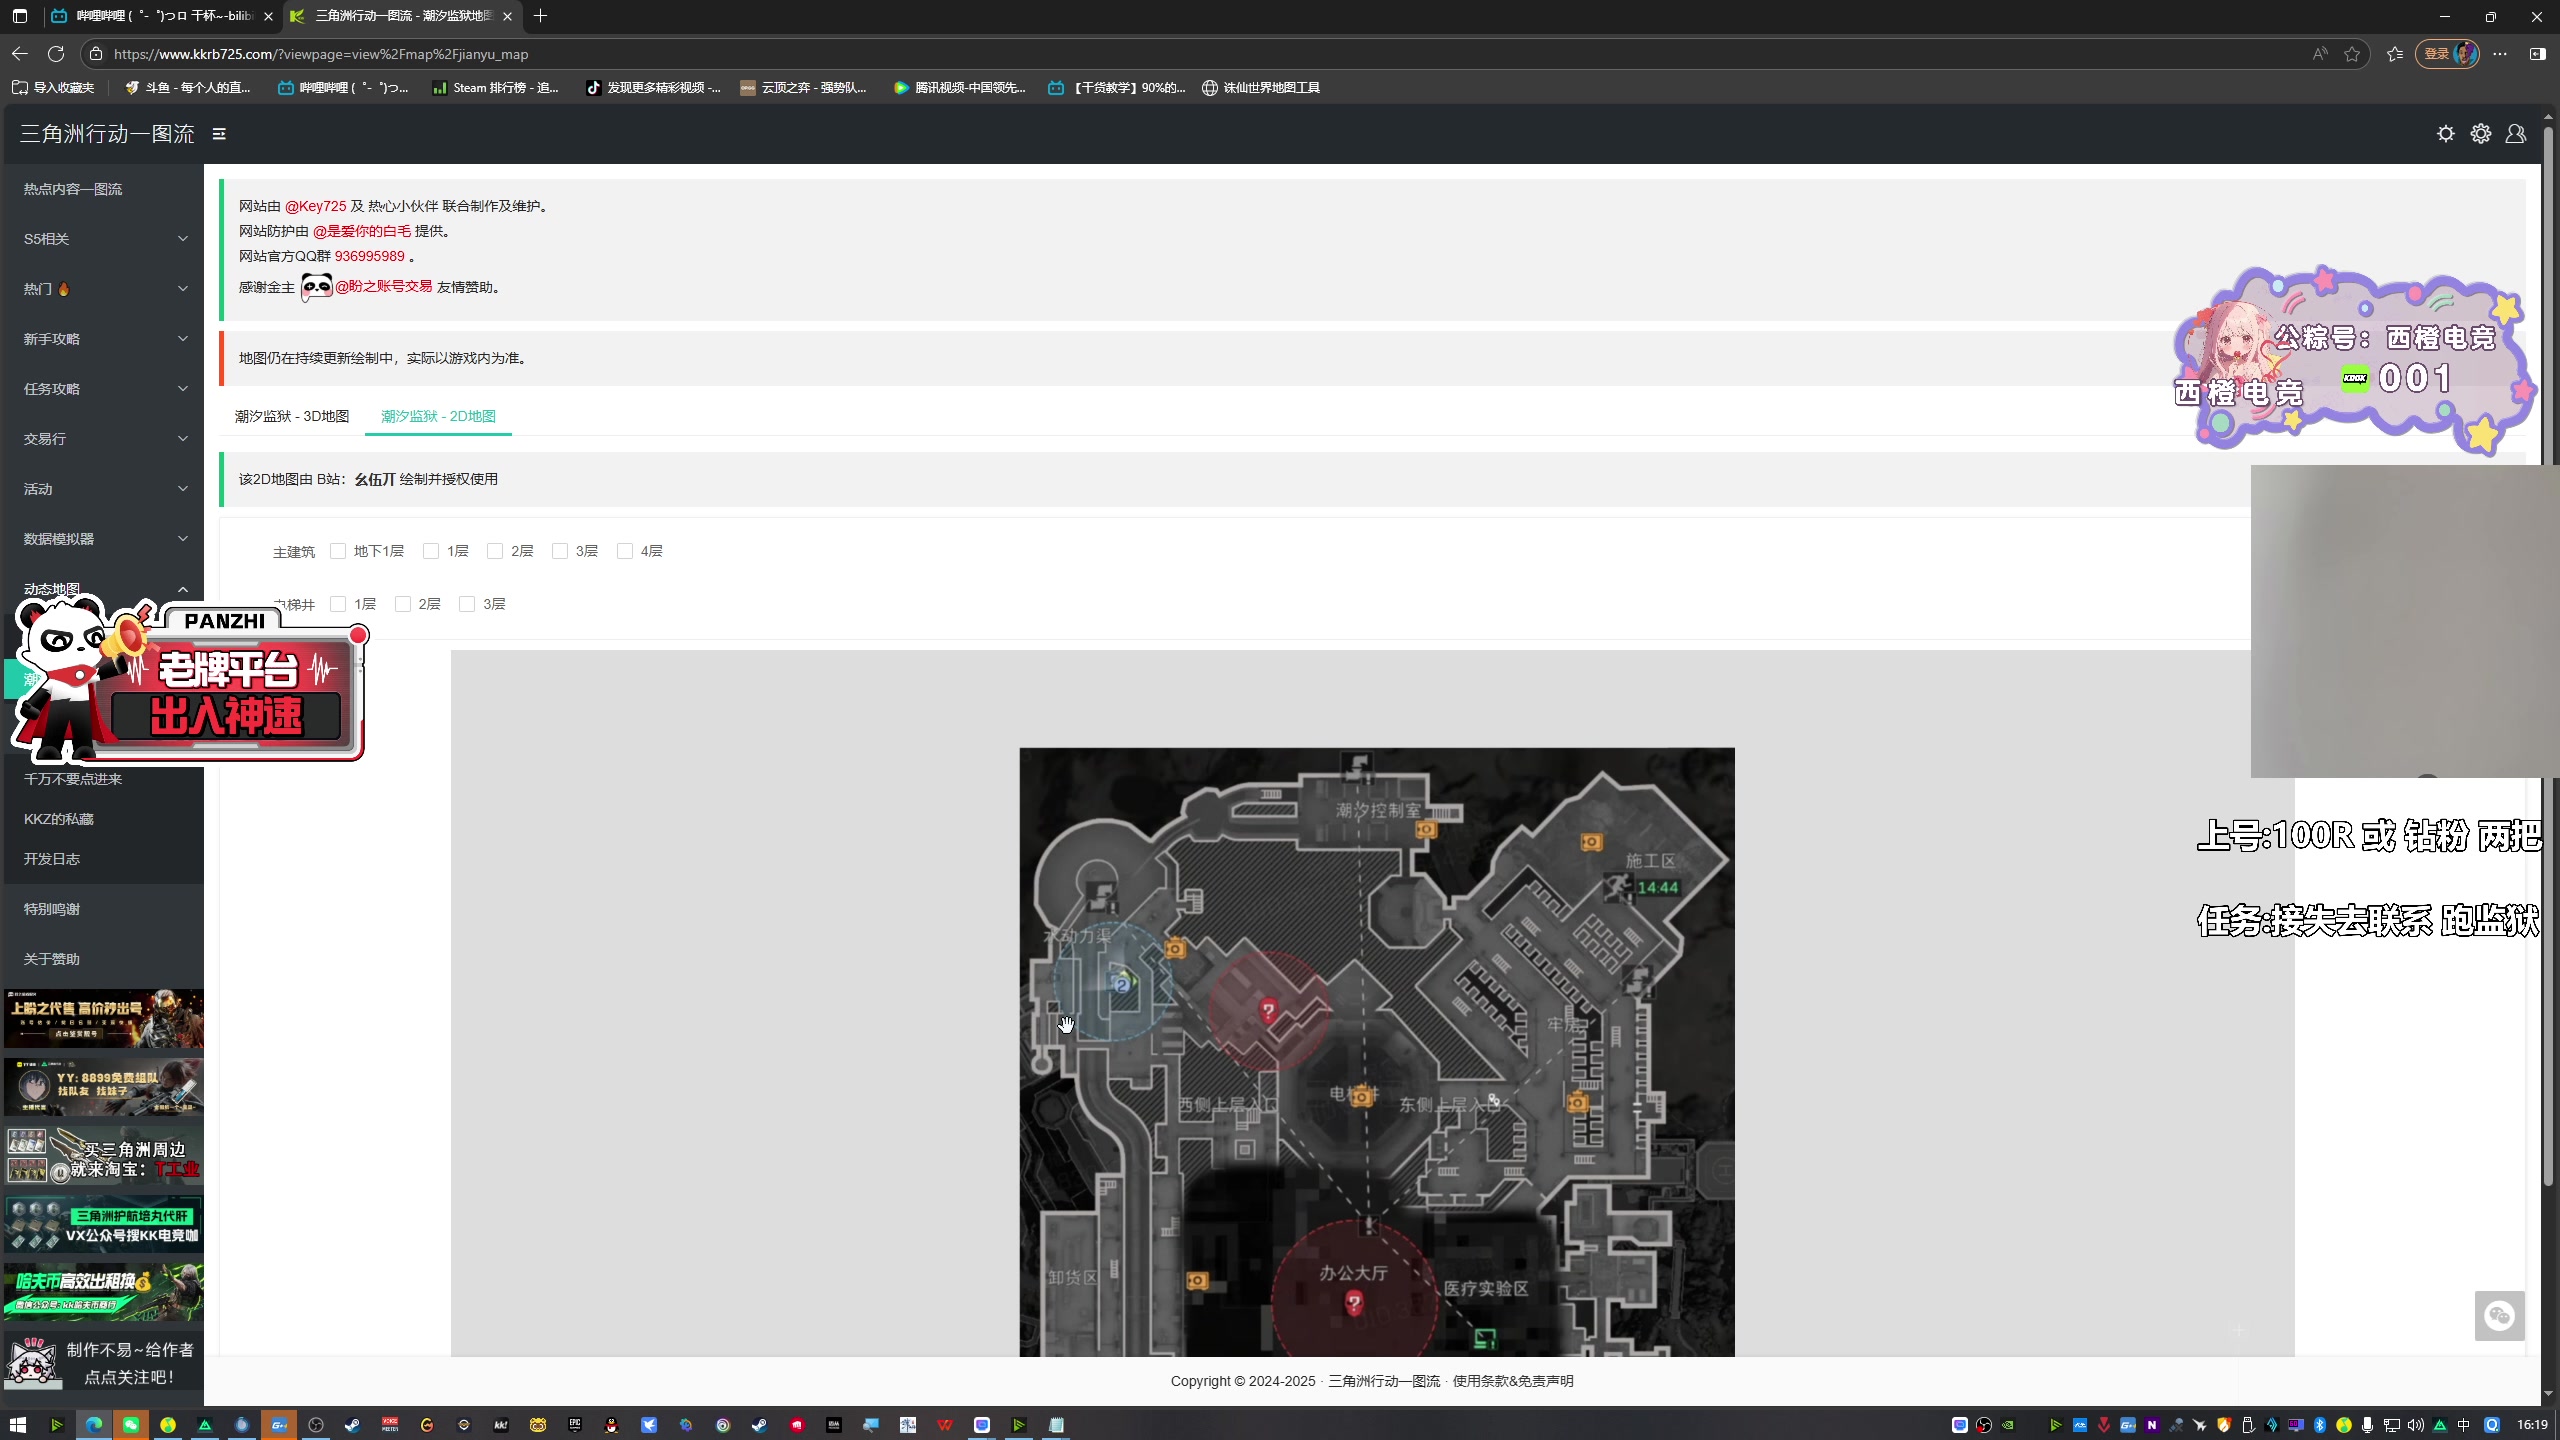Open the Windows Start button
The height and width of the screenshot is (1440, 2560).
pyautogui.click(x=18, y=1425)
